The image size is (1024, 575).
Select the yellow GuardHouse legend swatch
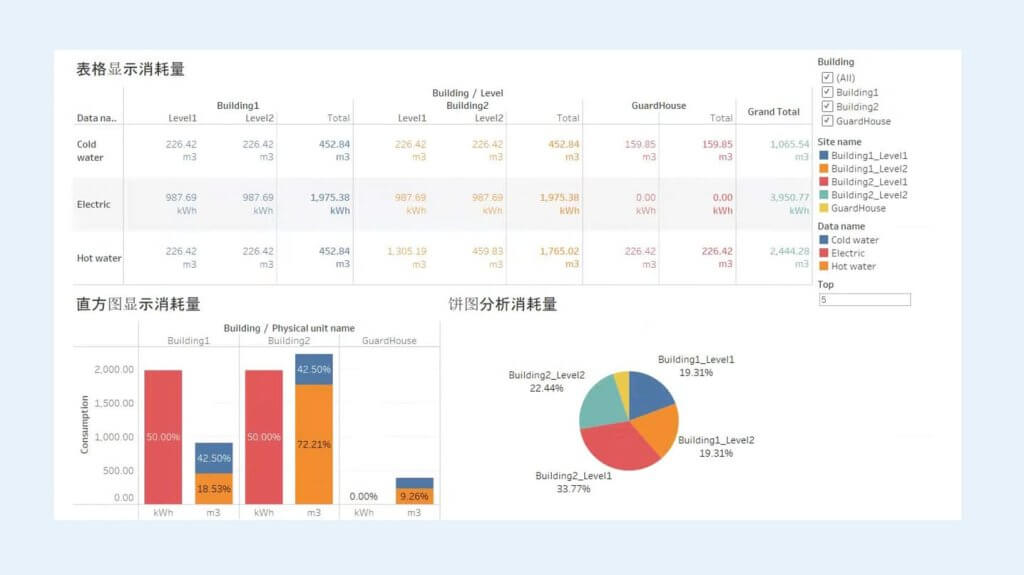click(x=824, y=208)
